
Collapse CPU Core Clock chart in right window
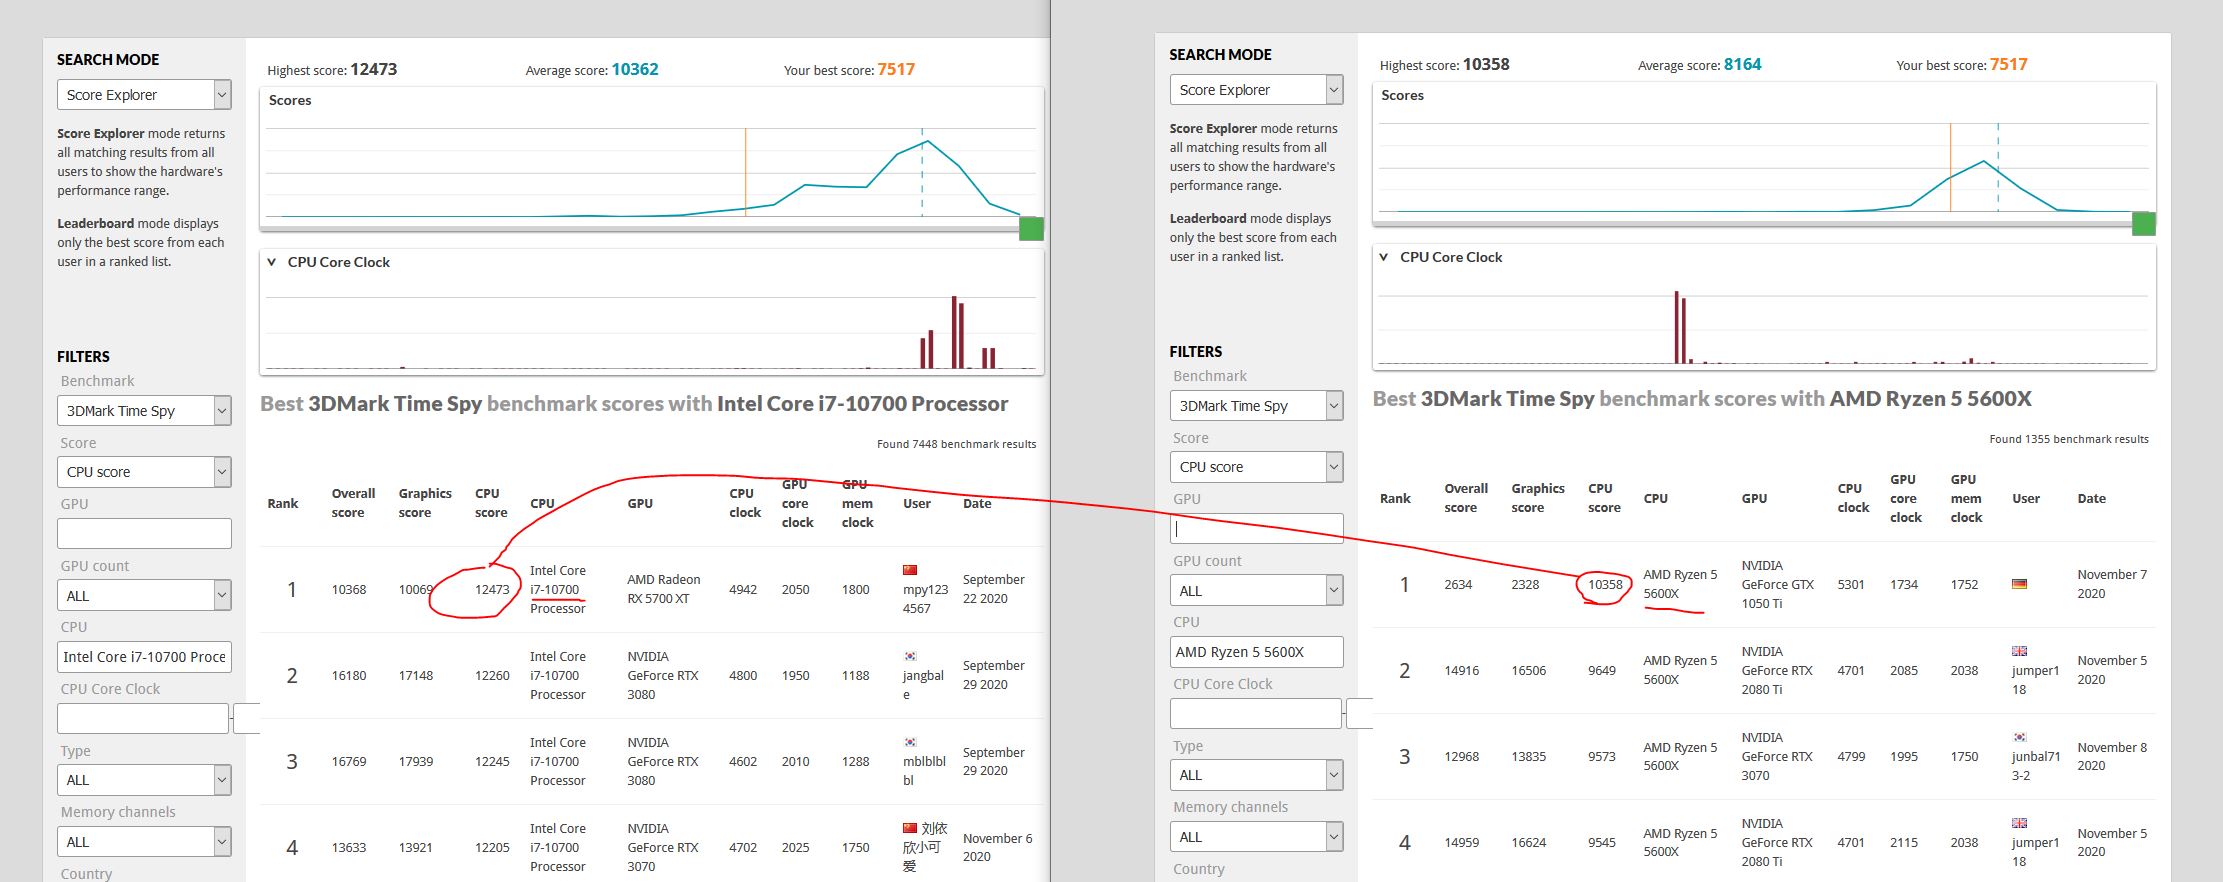pyautogui.click(x=1384, y=257)
